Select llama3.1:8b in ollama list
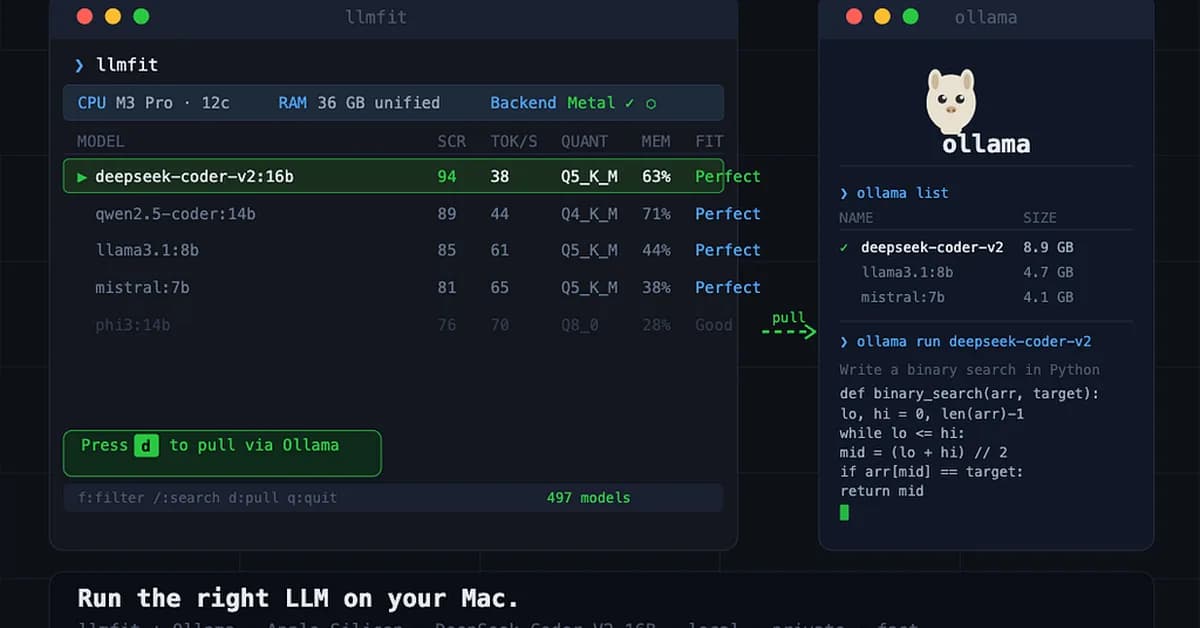The height and width of the screenshot is (628, 1200). (x=907, y=272)
